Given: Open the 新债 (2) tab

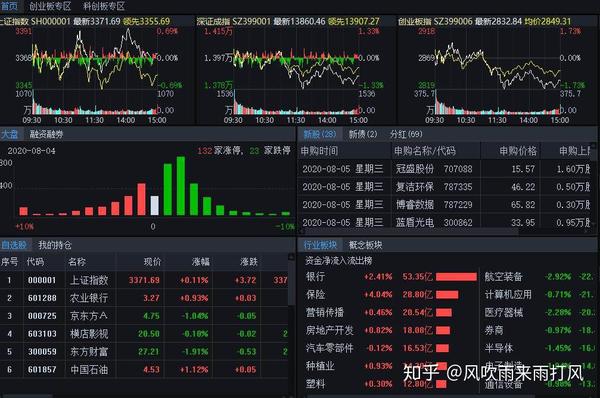Looking at the screenshot, I should pos(363,134).
